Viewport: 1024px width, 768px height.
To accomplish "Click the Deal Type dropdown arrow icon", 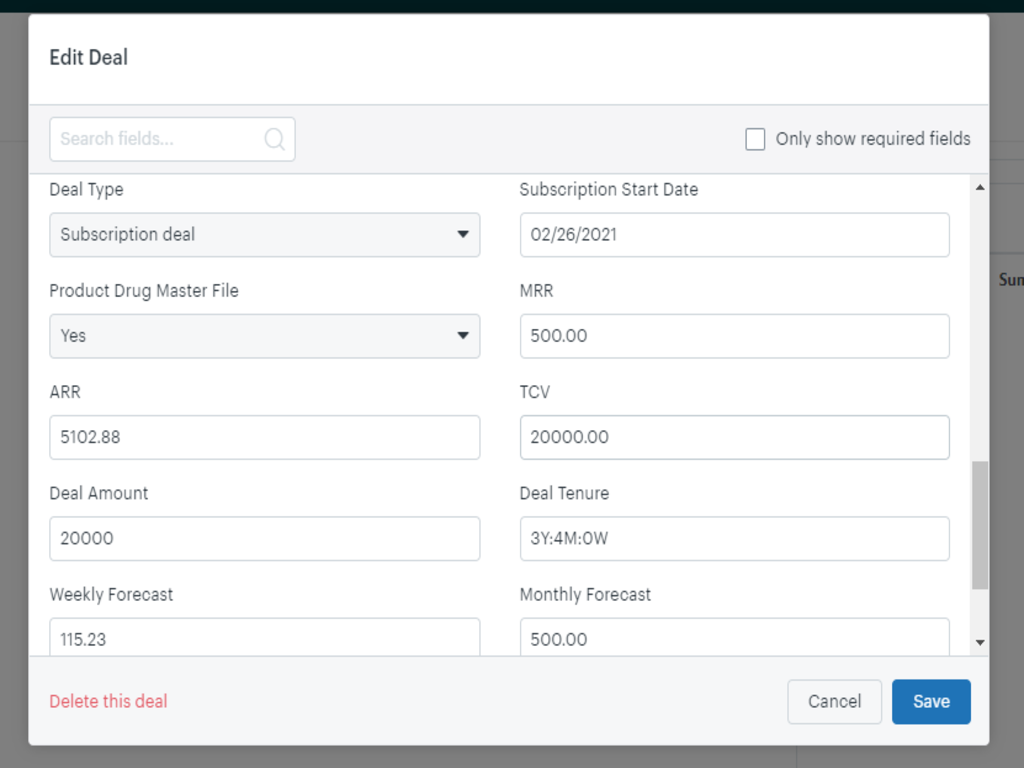I will click(x=463, y=235).
